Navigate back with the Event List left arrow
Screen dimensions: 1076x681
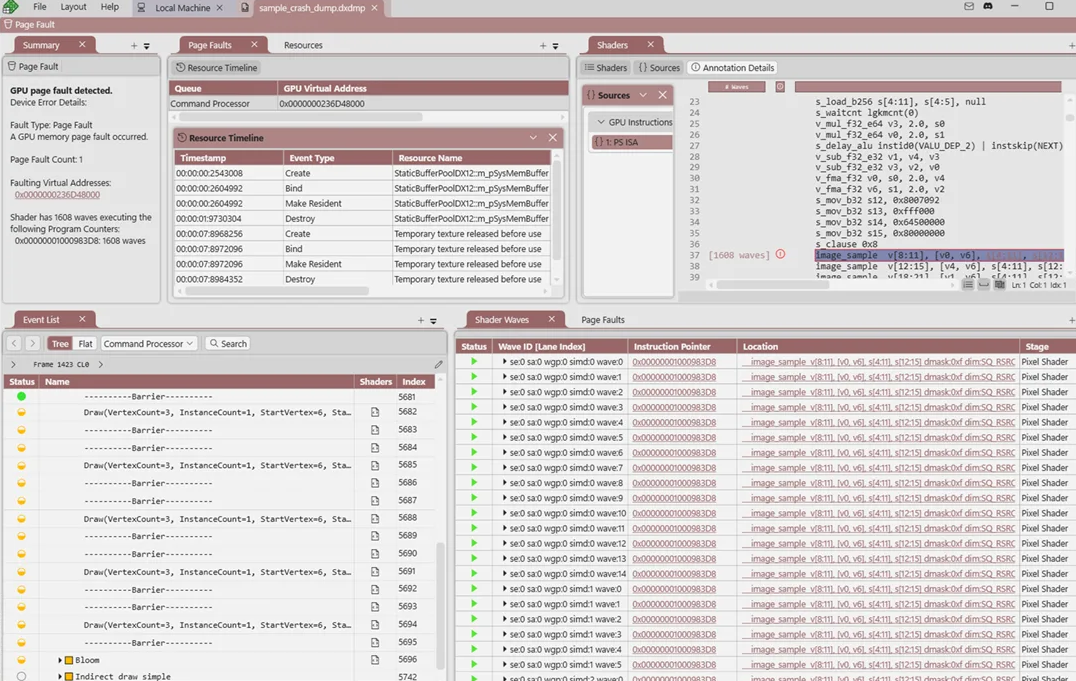pos(14,343)
